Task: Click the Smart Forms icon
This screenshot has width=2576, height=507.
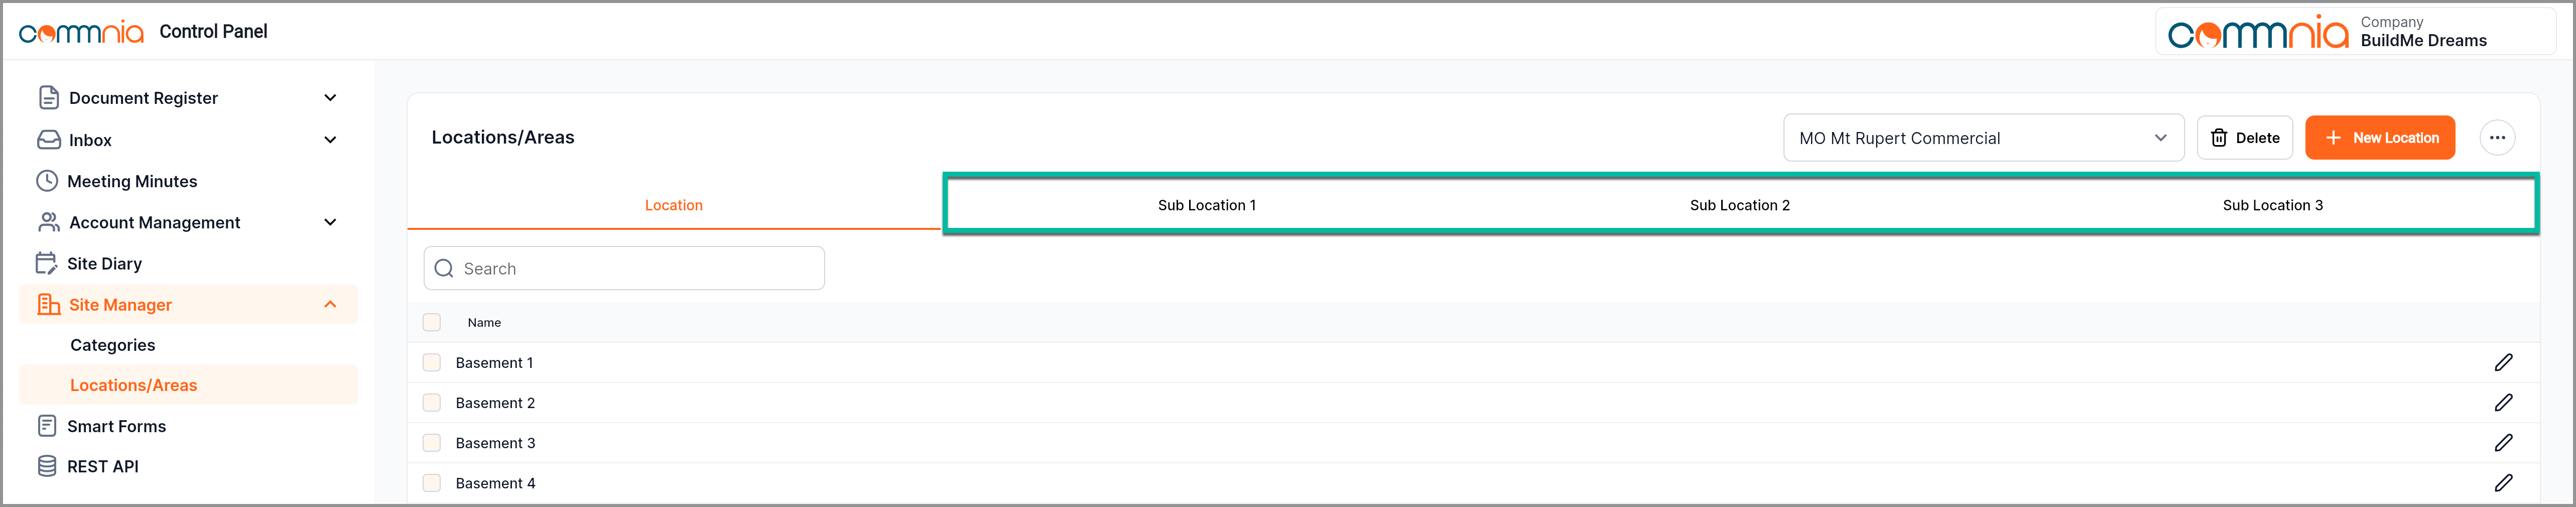Action: (47, 426)
